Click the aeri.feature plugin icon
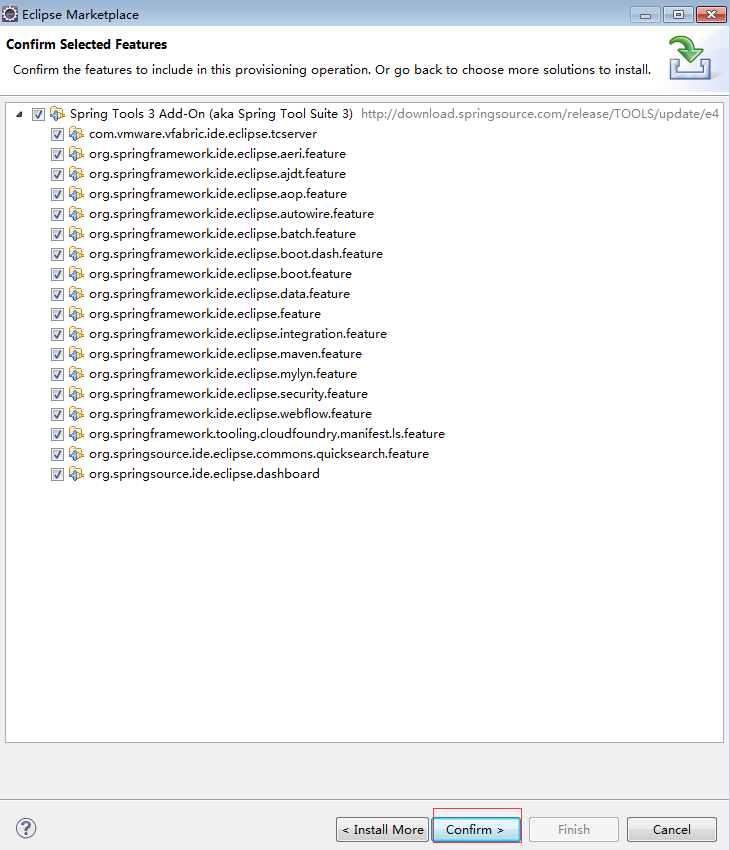Image resolution: width=730 pixels, height=850 pixels. coord(76,154)
